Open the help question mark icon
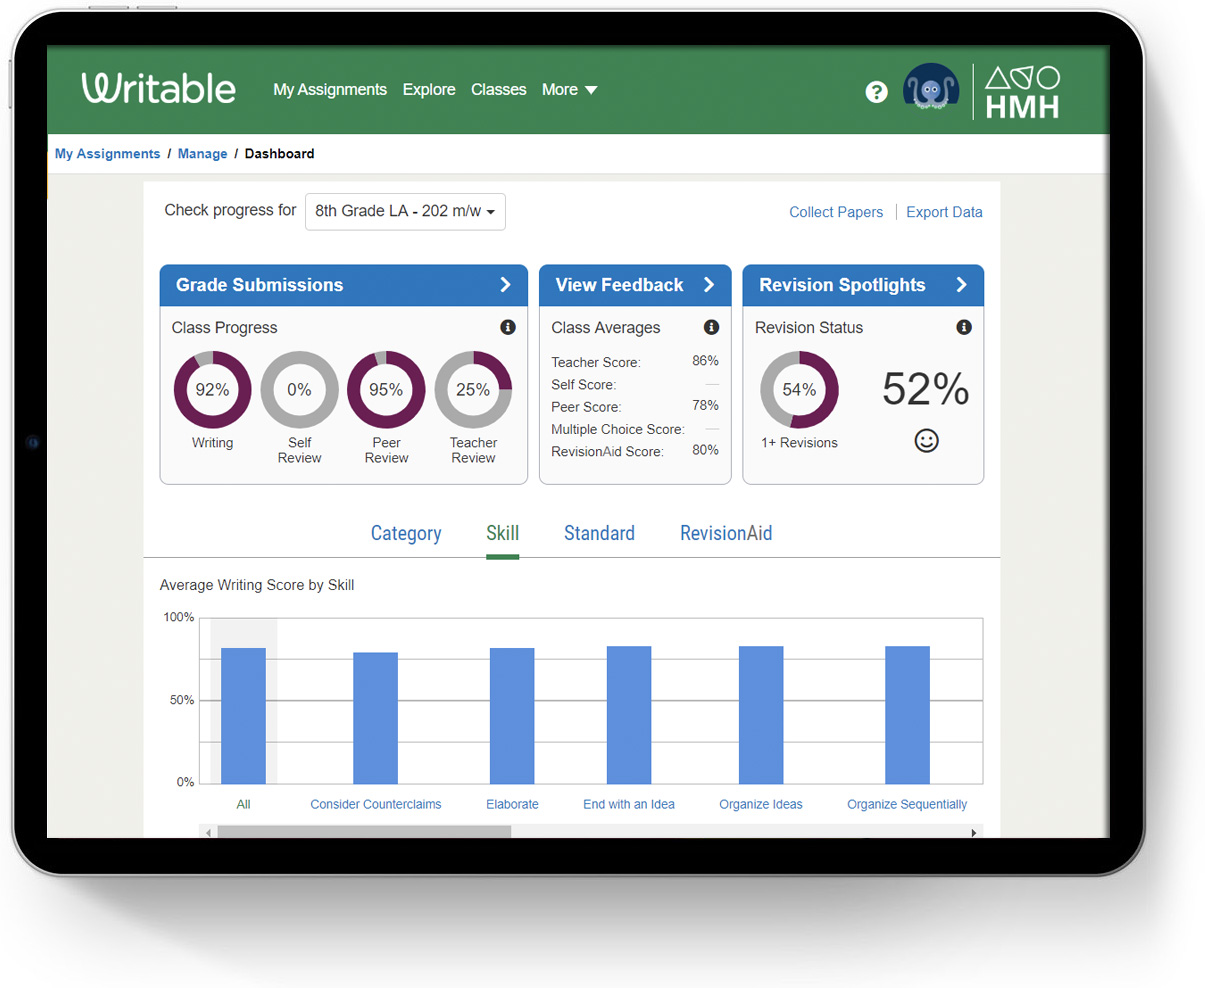 [x=876, y=92]
